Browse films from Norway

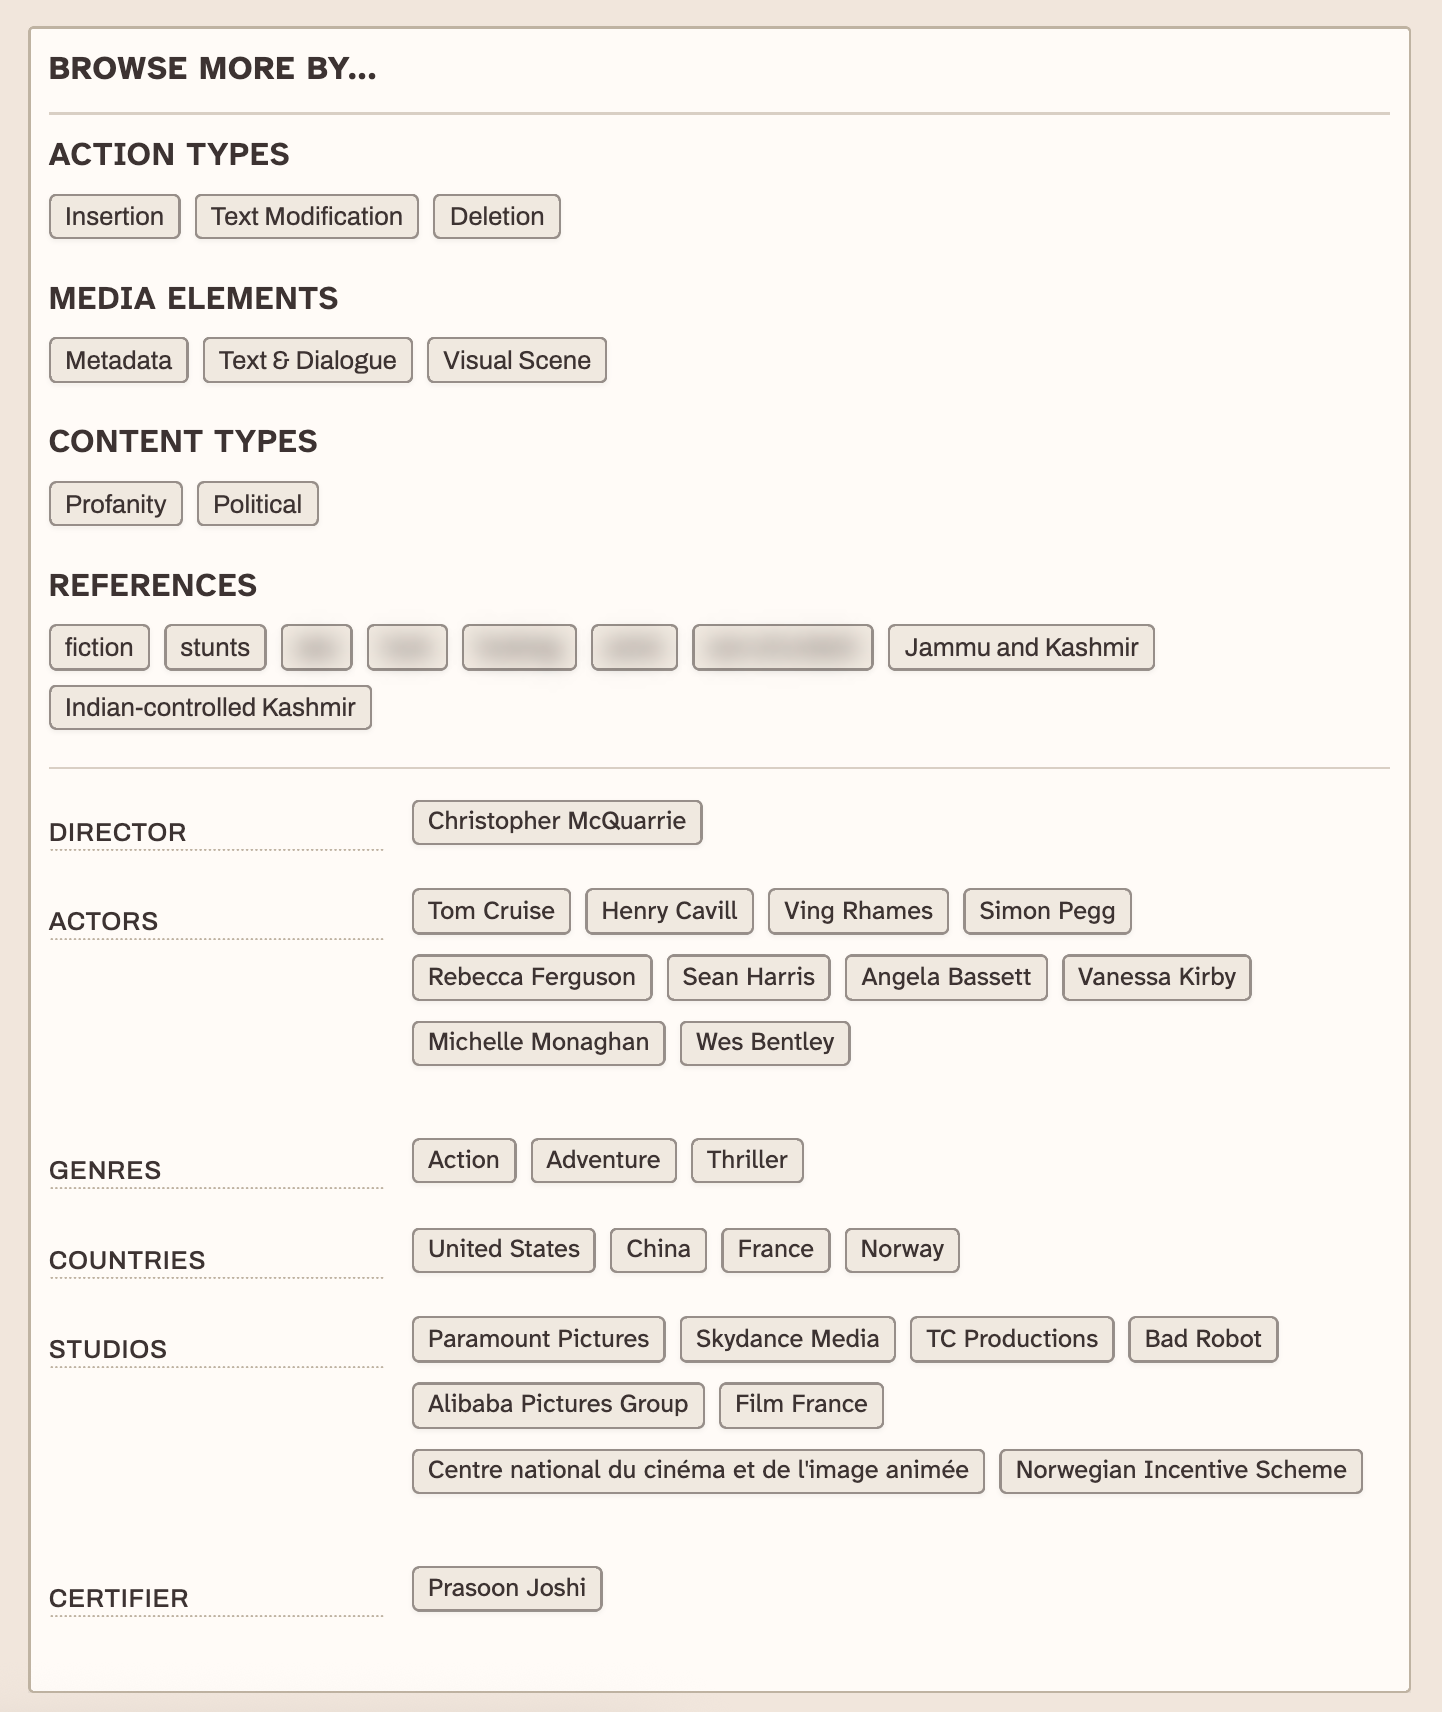click(x=901, y=1250)
